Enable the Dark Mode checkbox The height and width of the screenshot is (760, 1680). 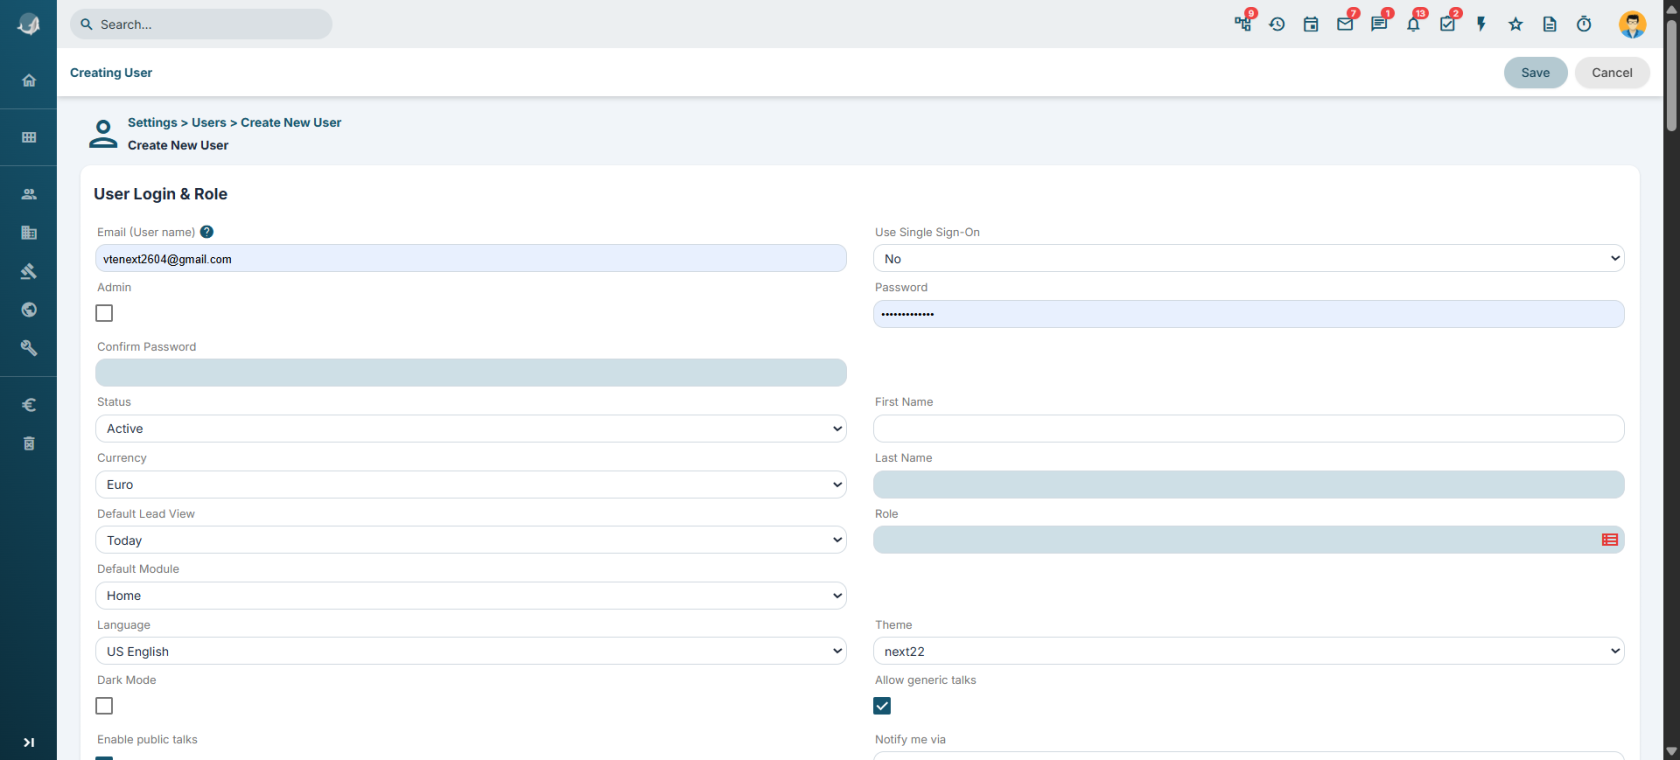pyautogui.click(x=104, y=706)
